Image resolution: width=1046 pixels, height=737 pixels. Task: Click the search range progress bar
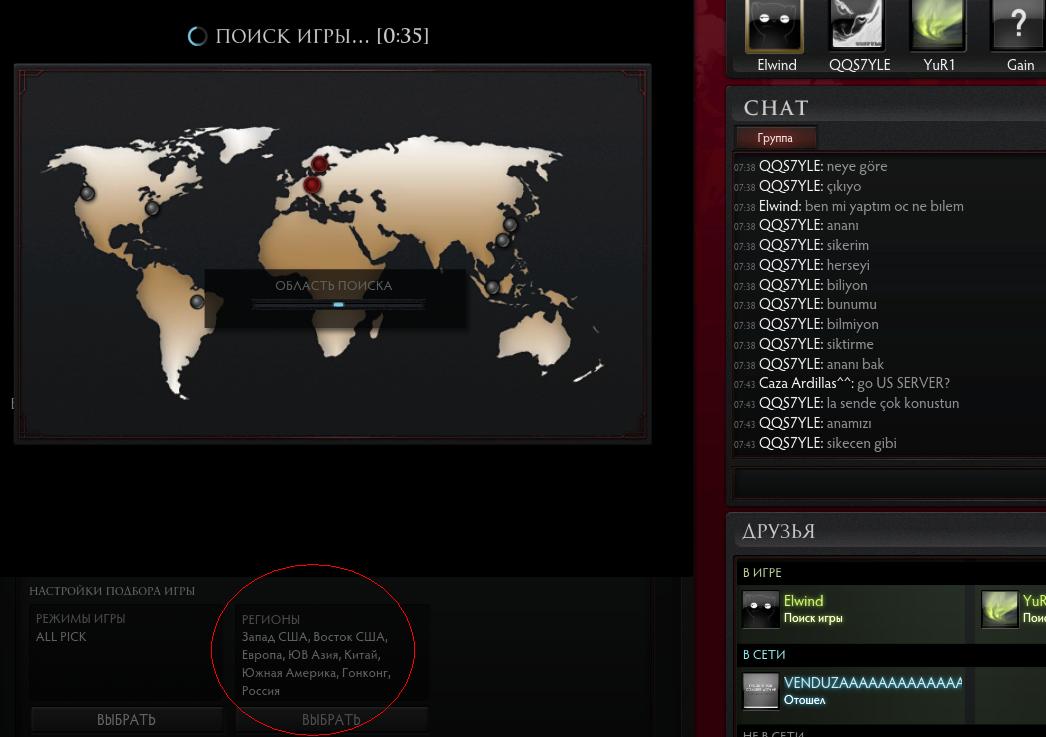[338, 305]
